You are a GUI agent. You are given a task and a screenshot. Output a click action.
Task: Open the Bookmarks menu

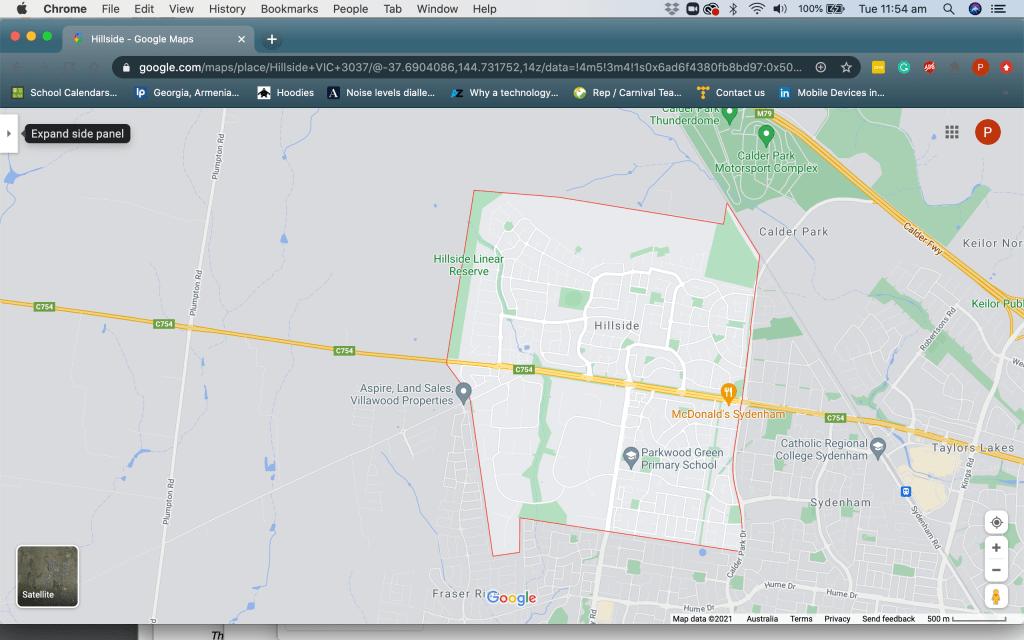287,9
